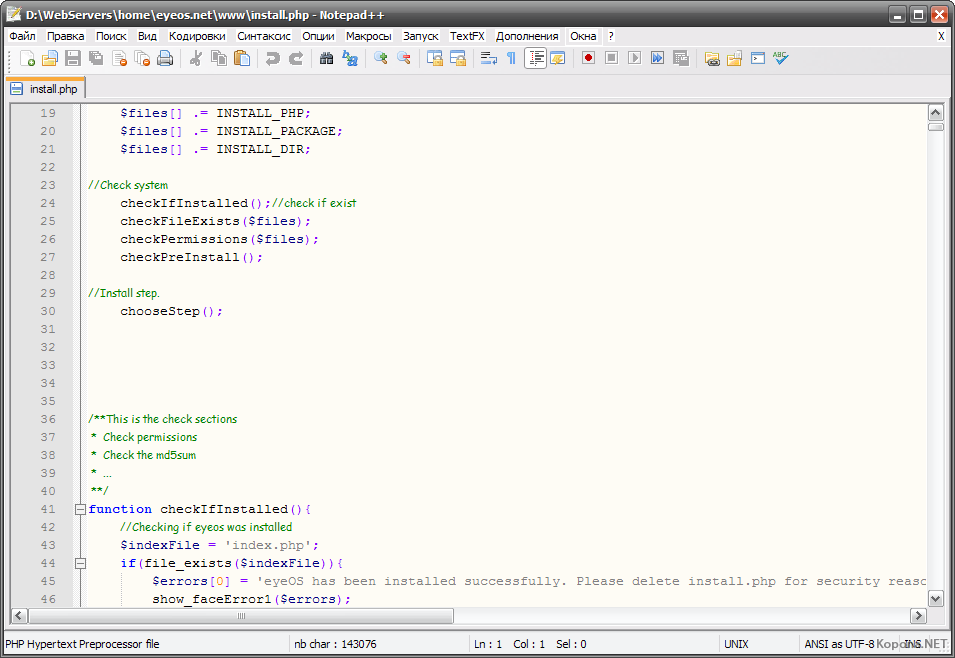
Task: Open Find using binoculars icon
Action: [326, 58]
